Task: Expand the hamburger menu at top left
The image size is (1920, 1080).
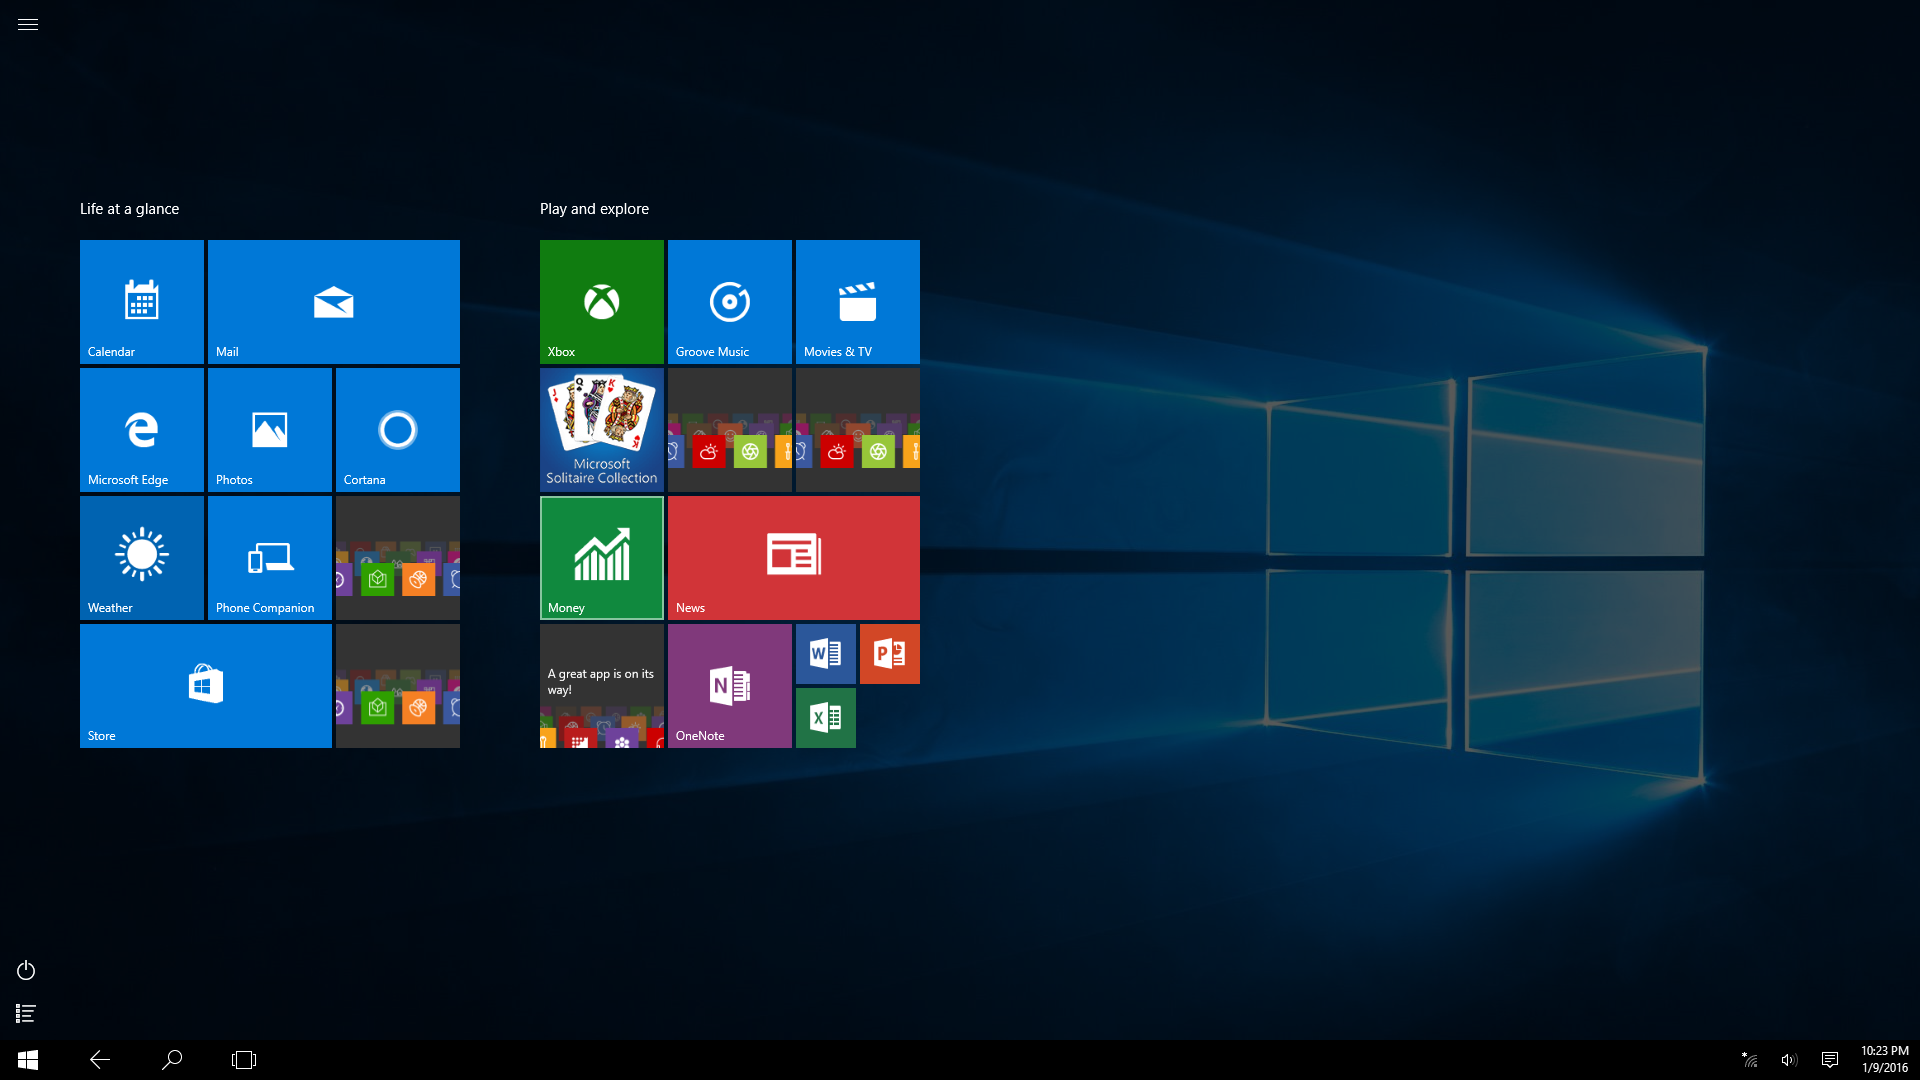Action: point(28,25)
